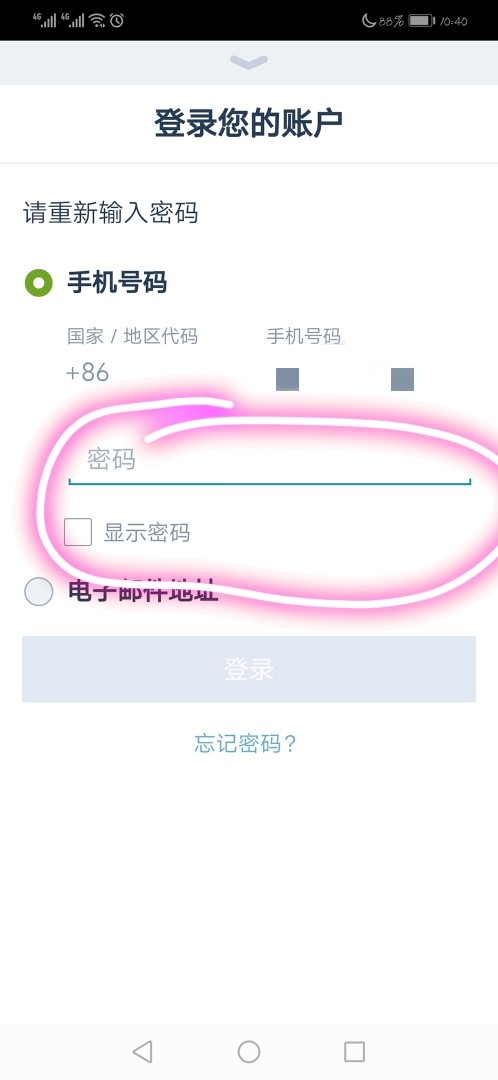Tap the alarm clock status icon
The height and width of the screenshot is (1080, 498).
point(117,20)
